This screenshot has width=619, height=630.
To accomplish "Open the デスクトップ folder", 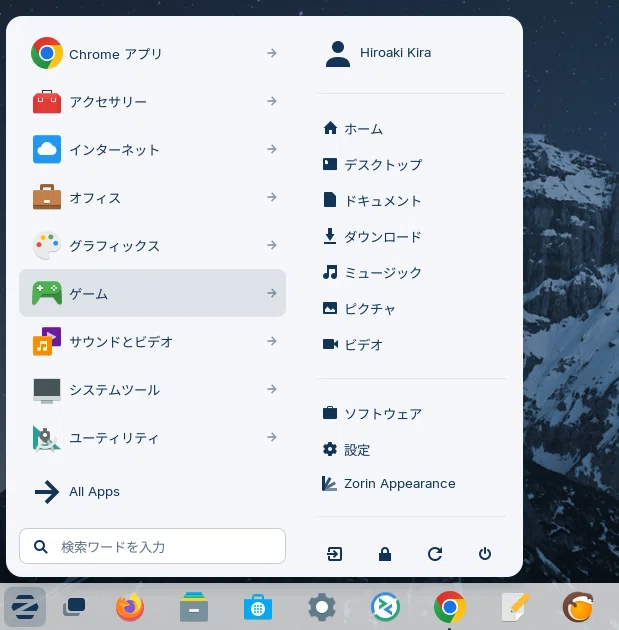I will click(411, 164).
